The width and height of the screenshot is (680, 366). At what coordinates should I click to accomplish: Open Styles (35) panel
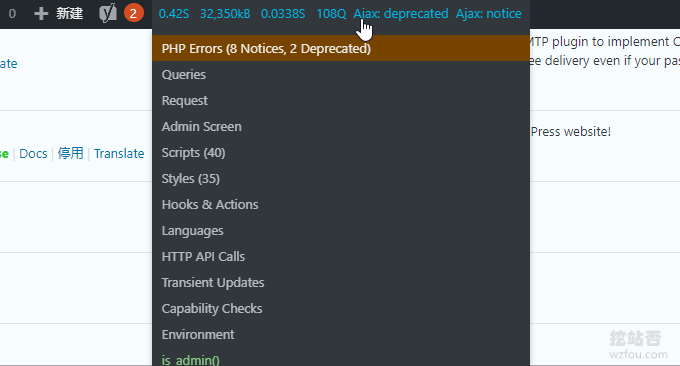pyautogui.click(x=340, y=178)
